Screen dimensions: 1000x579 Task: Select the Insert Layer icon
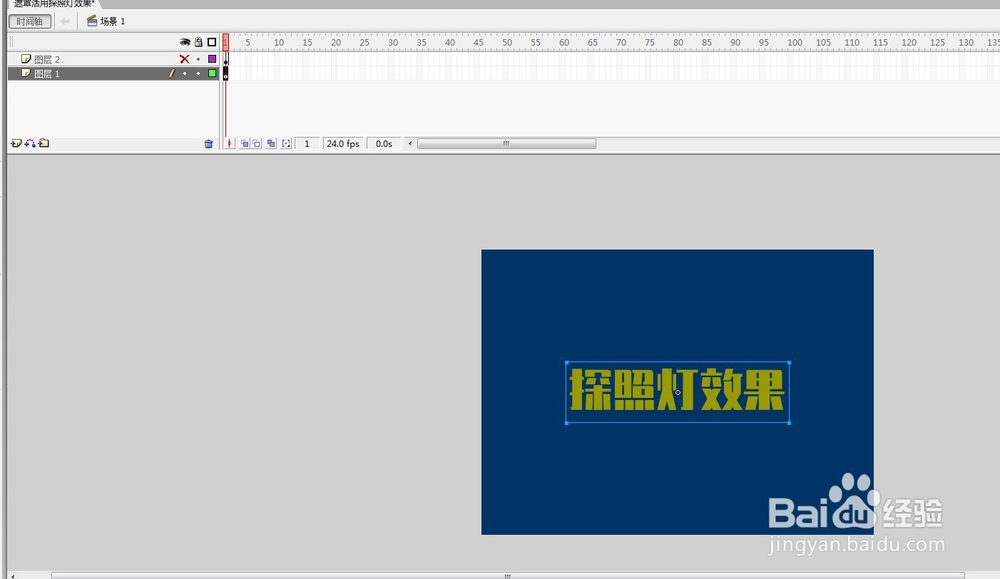pos(16,142)
